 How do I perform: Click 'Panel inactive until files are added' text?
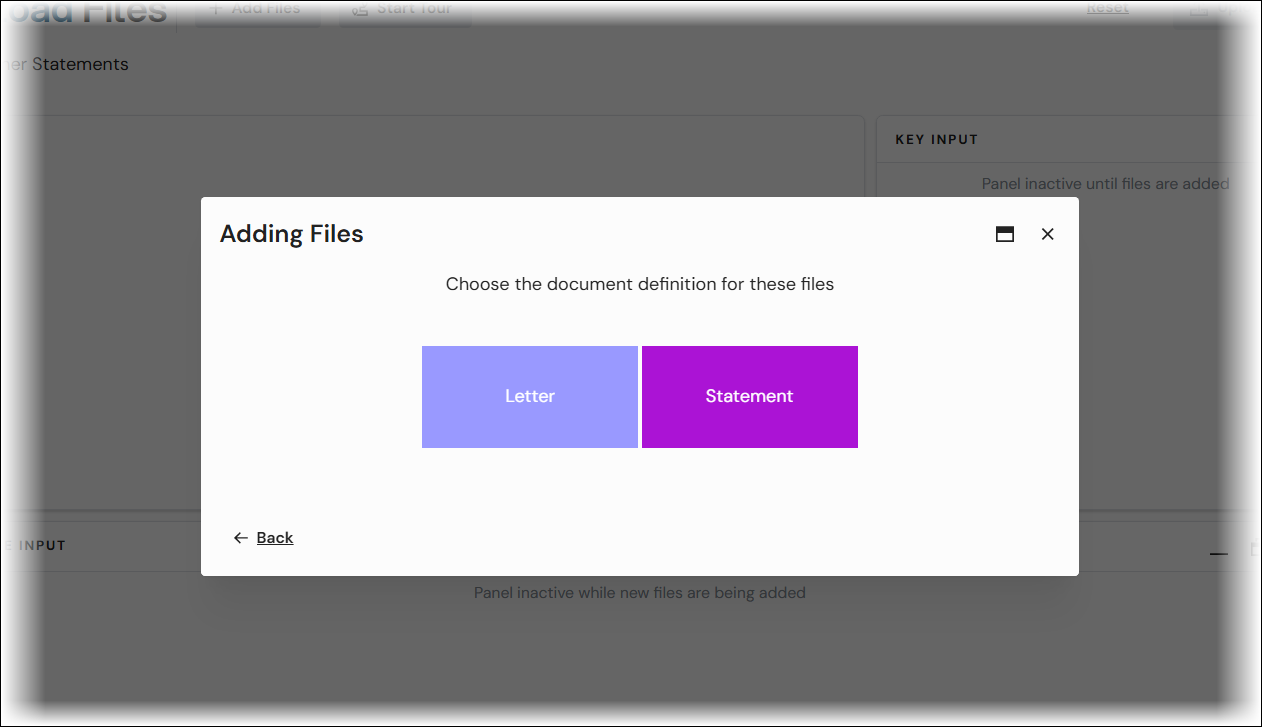[x=1105, y=184]
